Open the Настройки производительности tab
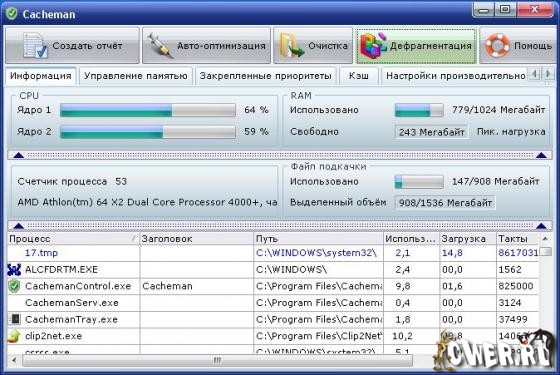Image resolution: width=560 pixels, height=375 pixels. coord(455,76)
